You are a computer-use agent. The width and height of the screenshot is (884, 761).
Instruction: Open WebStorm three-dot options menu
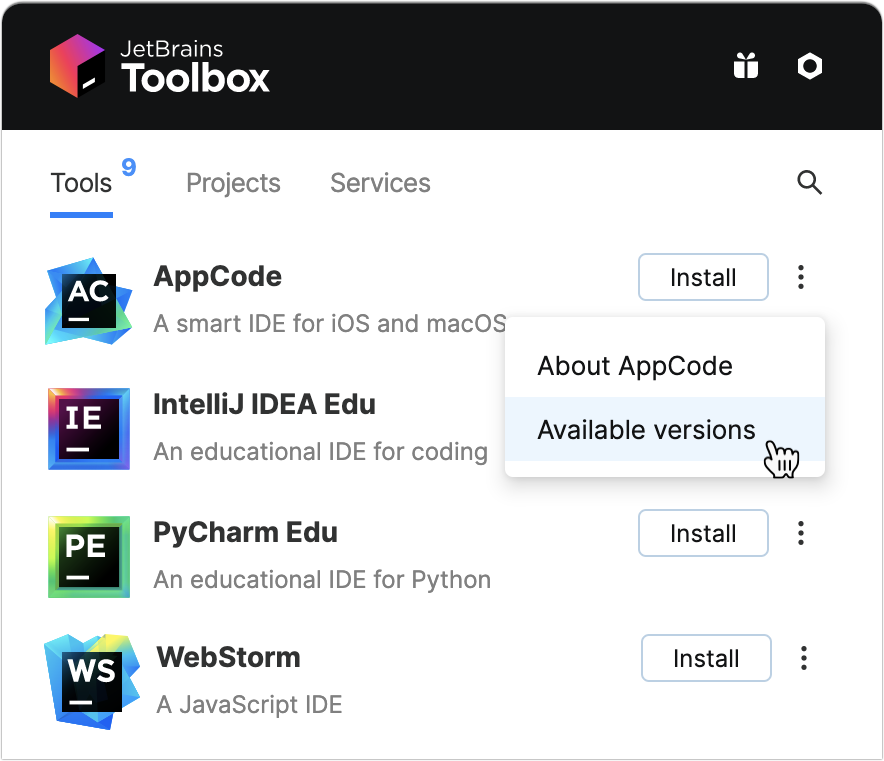[x=803, y=658]
